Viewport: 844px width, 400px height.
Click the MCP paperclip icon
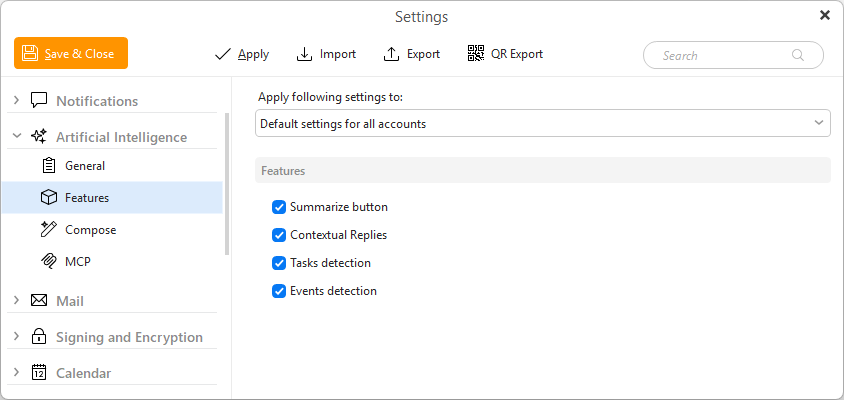(49, 262)
